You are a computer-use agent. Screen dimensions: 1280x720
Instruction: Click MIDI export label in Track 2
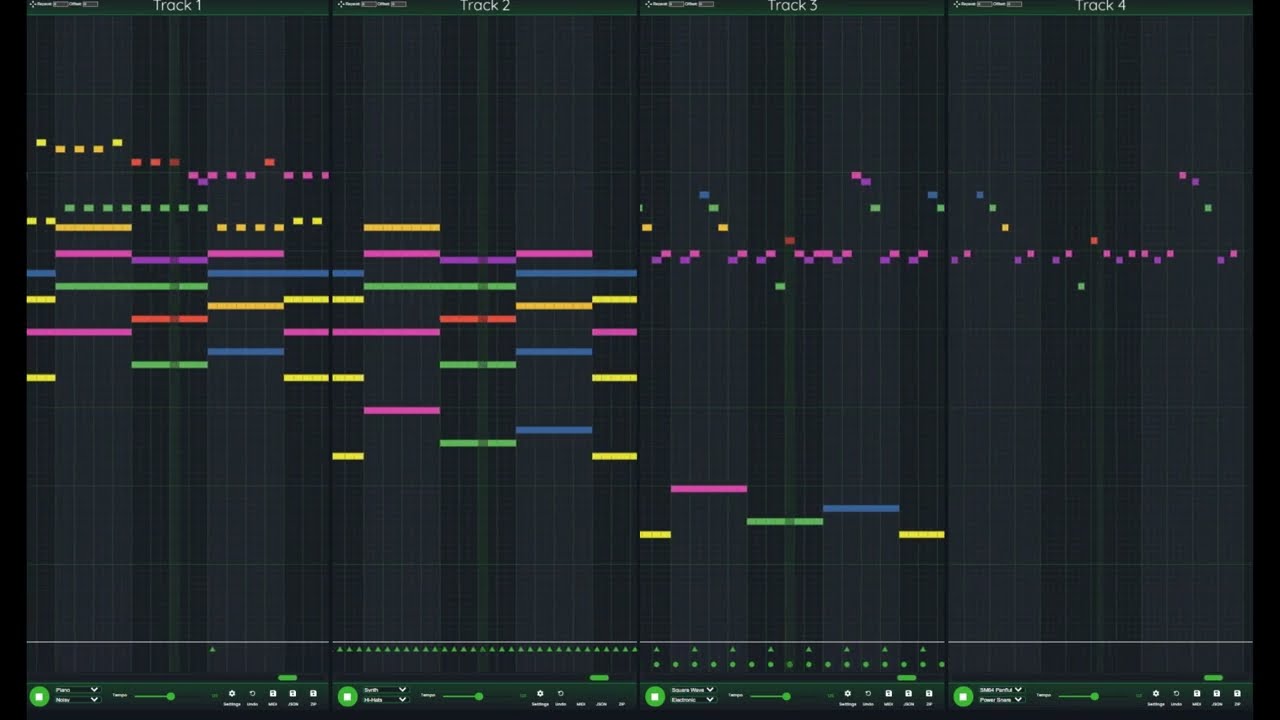[x=581, y=704]
